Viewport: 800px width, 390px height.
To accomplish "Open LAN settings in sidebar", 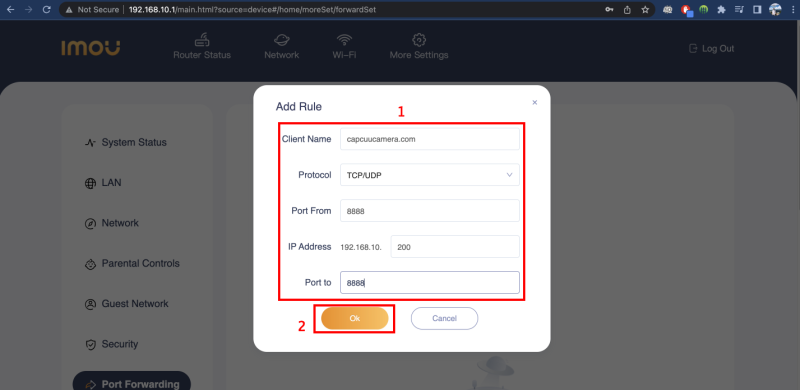I will coord(103,183).
